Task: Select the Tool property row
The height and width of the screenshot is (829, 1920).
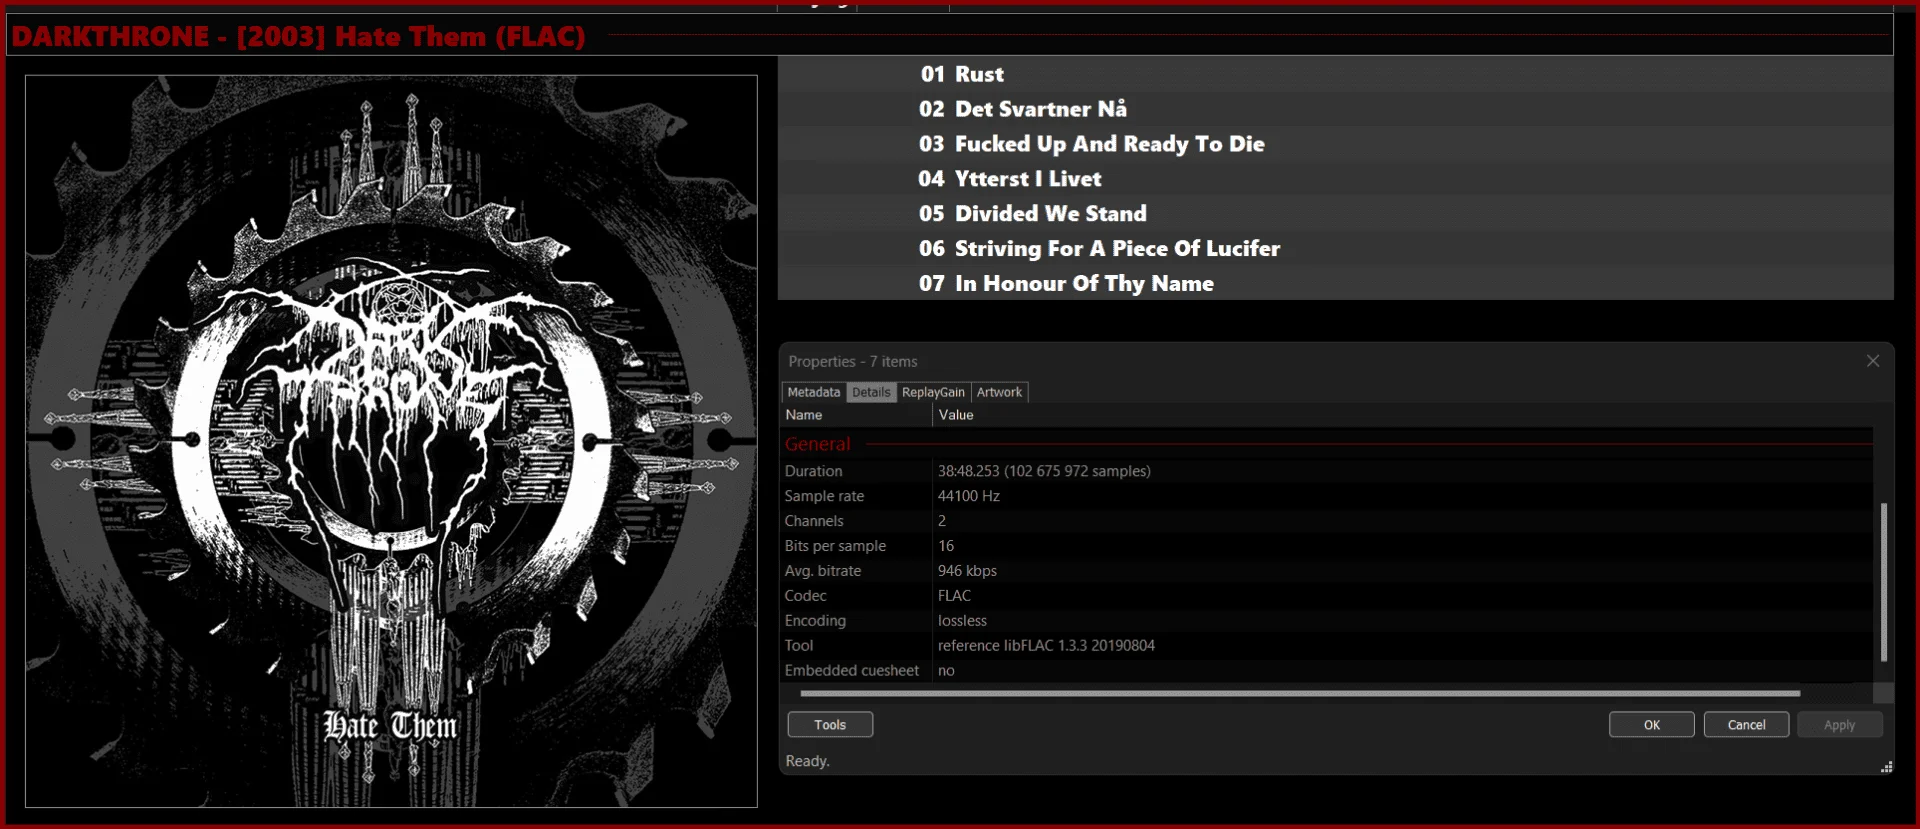Action: tap(1327, 646)
